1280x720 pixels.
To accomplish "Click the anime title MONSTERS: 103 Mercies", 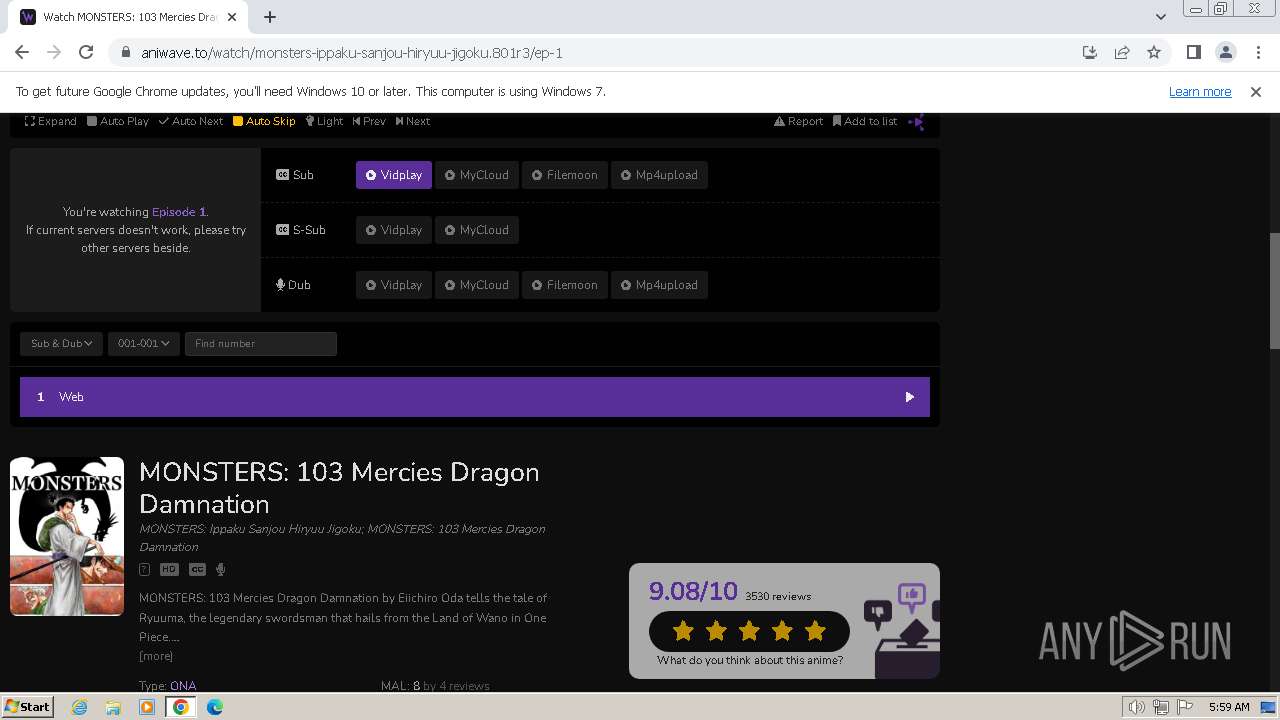I will coord(339,488).
